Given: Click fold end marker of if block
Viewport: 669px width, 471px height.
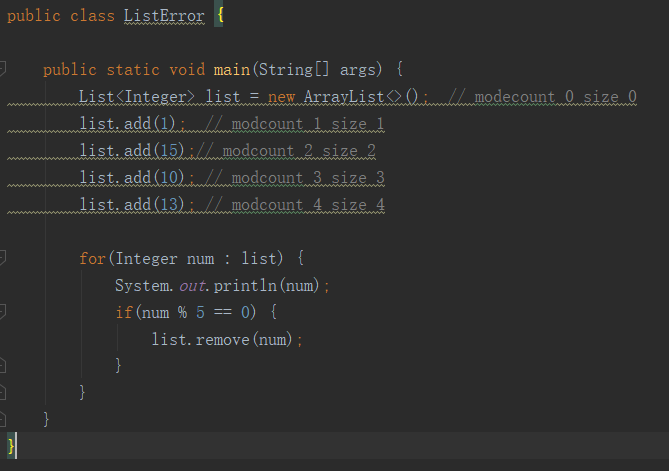Looking at the screenshot, I should point(2,366).
